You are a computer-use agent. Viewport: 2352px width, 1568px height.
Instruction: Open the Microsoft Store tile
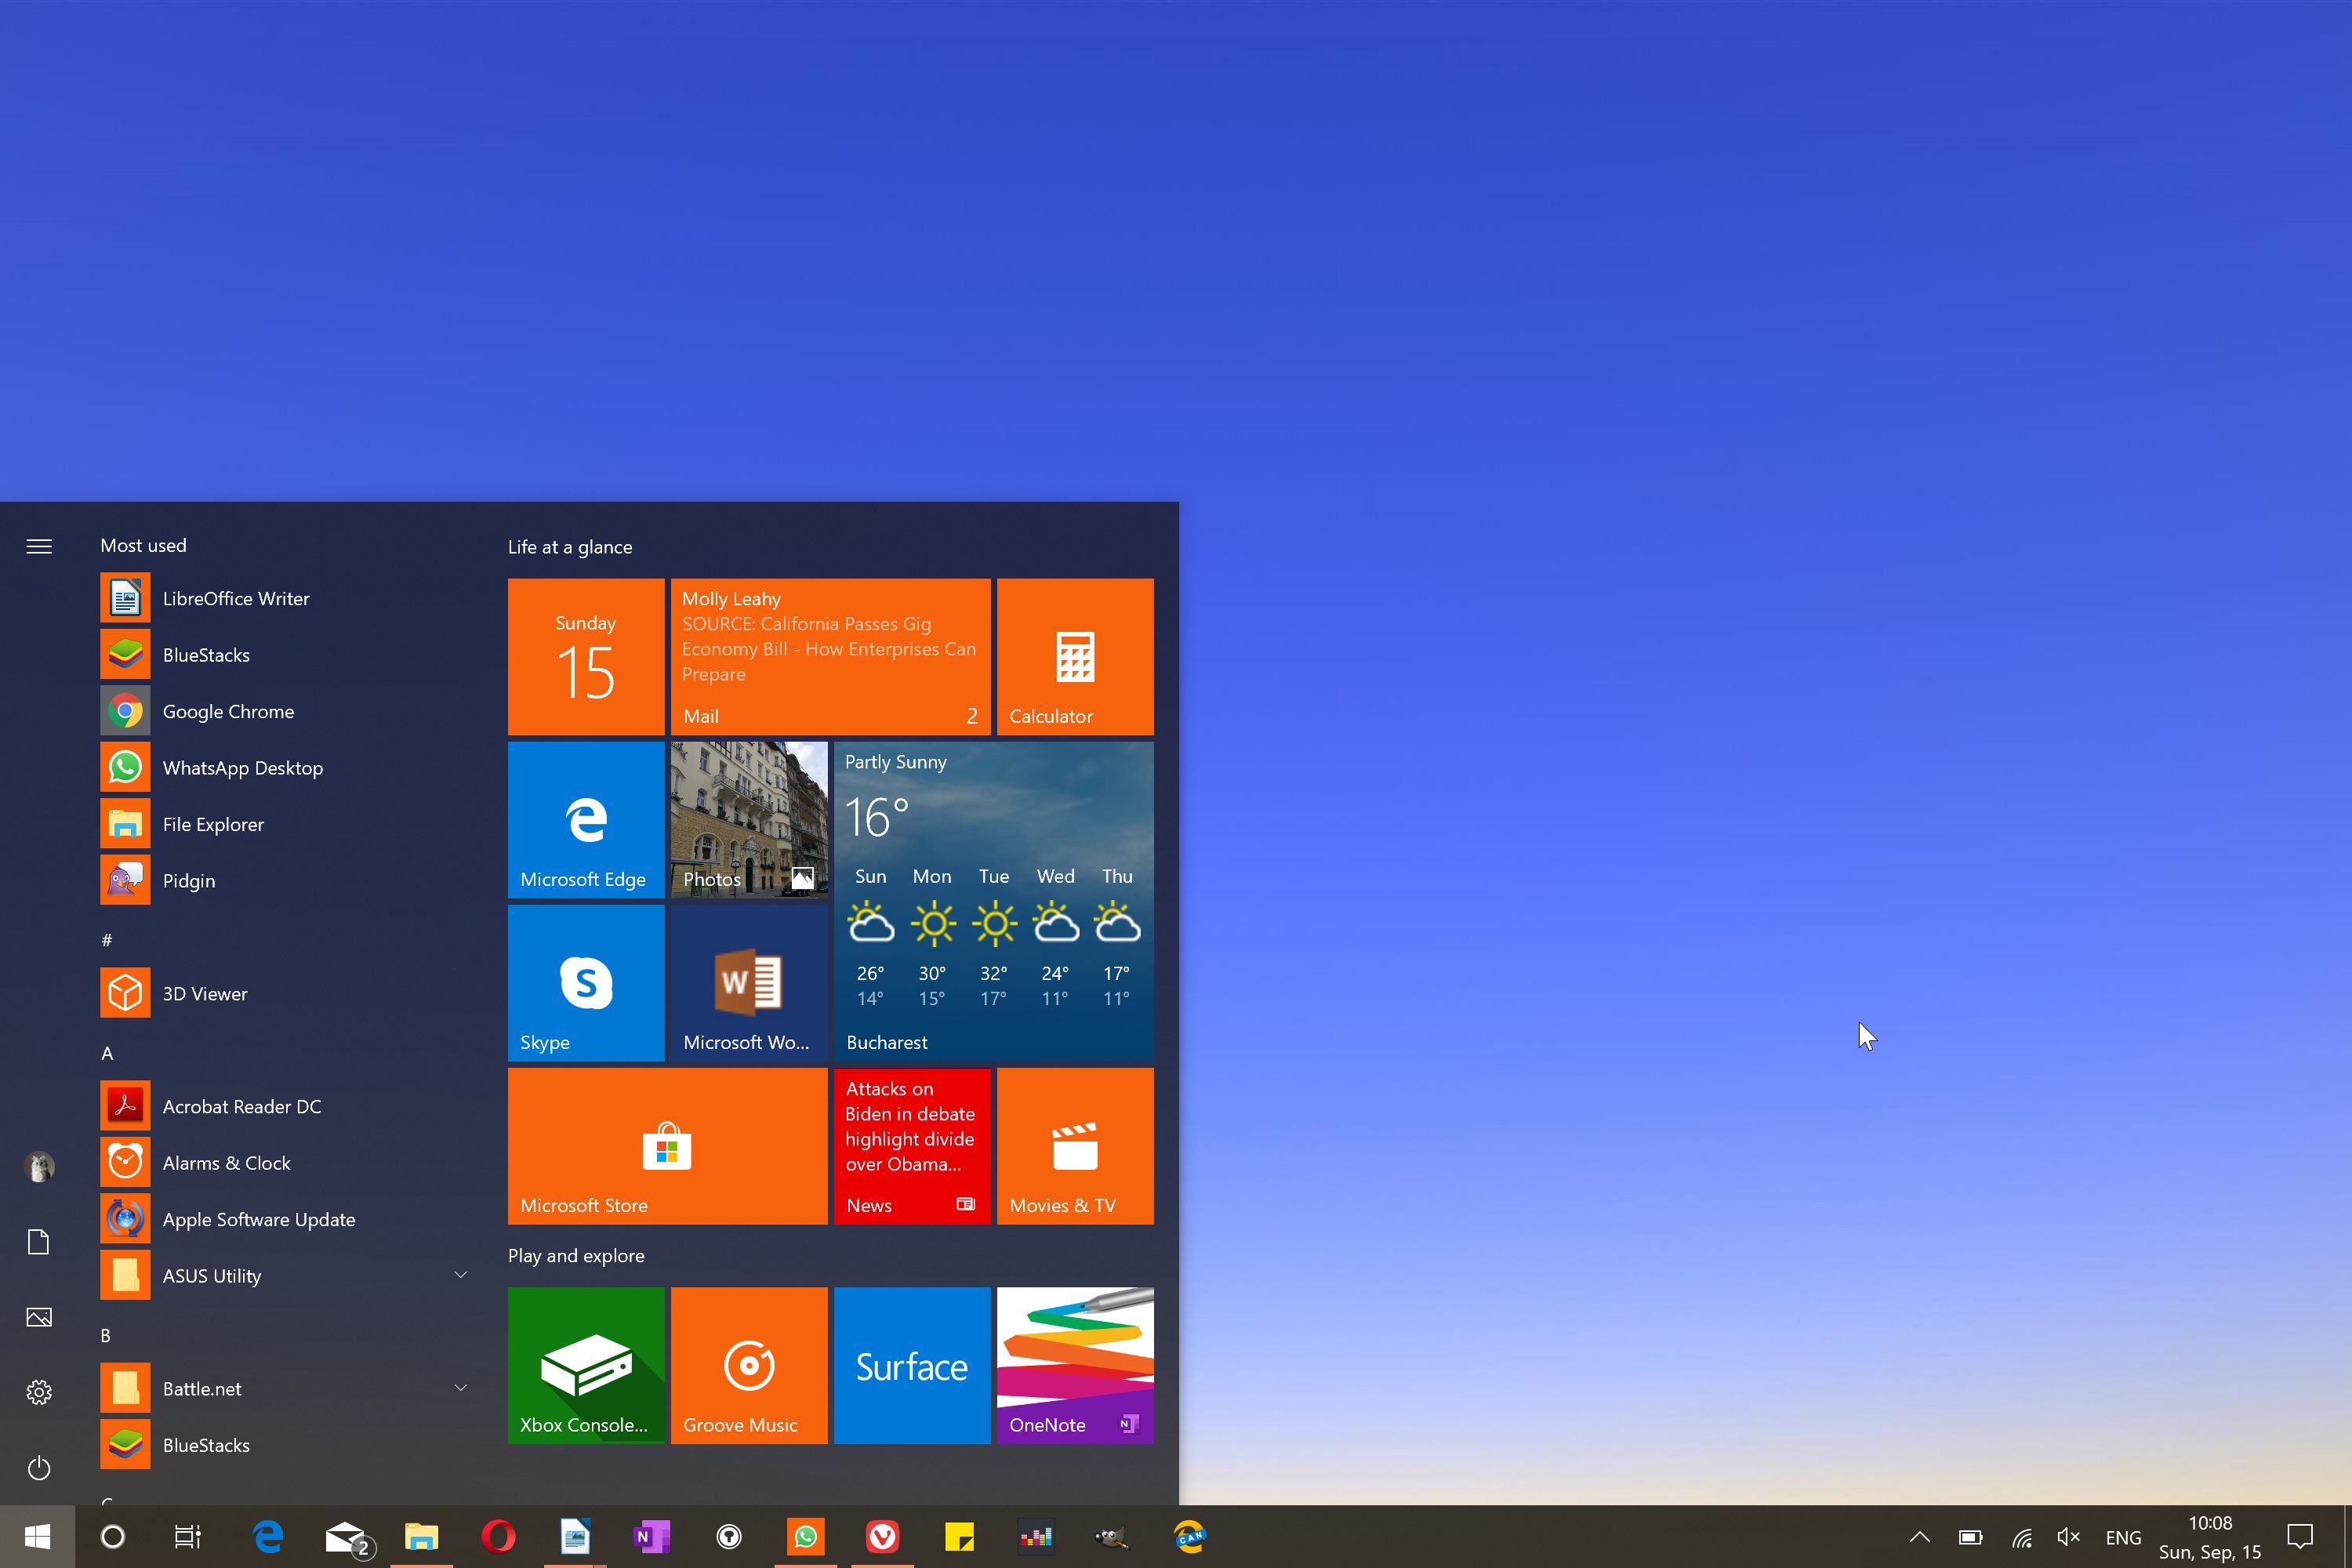pyautogui.click(x=667, y=1146)
